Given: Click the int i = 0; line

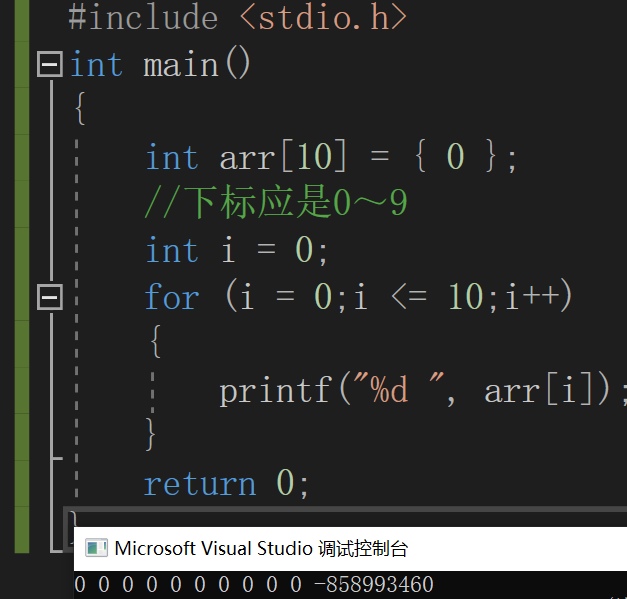Looking at the screenshot, I should (x=236, y=250).
